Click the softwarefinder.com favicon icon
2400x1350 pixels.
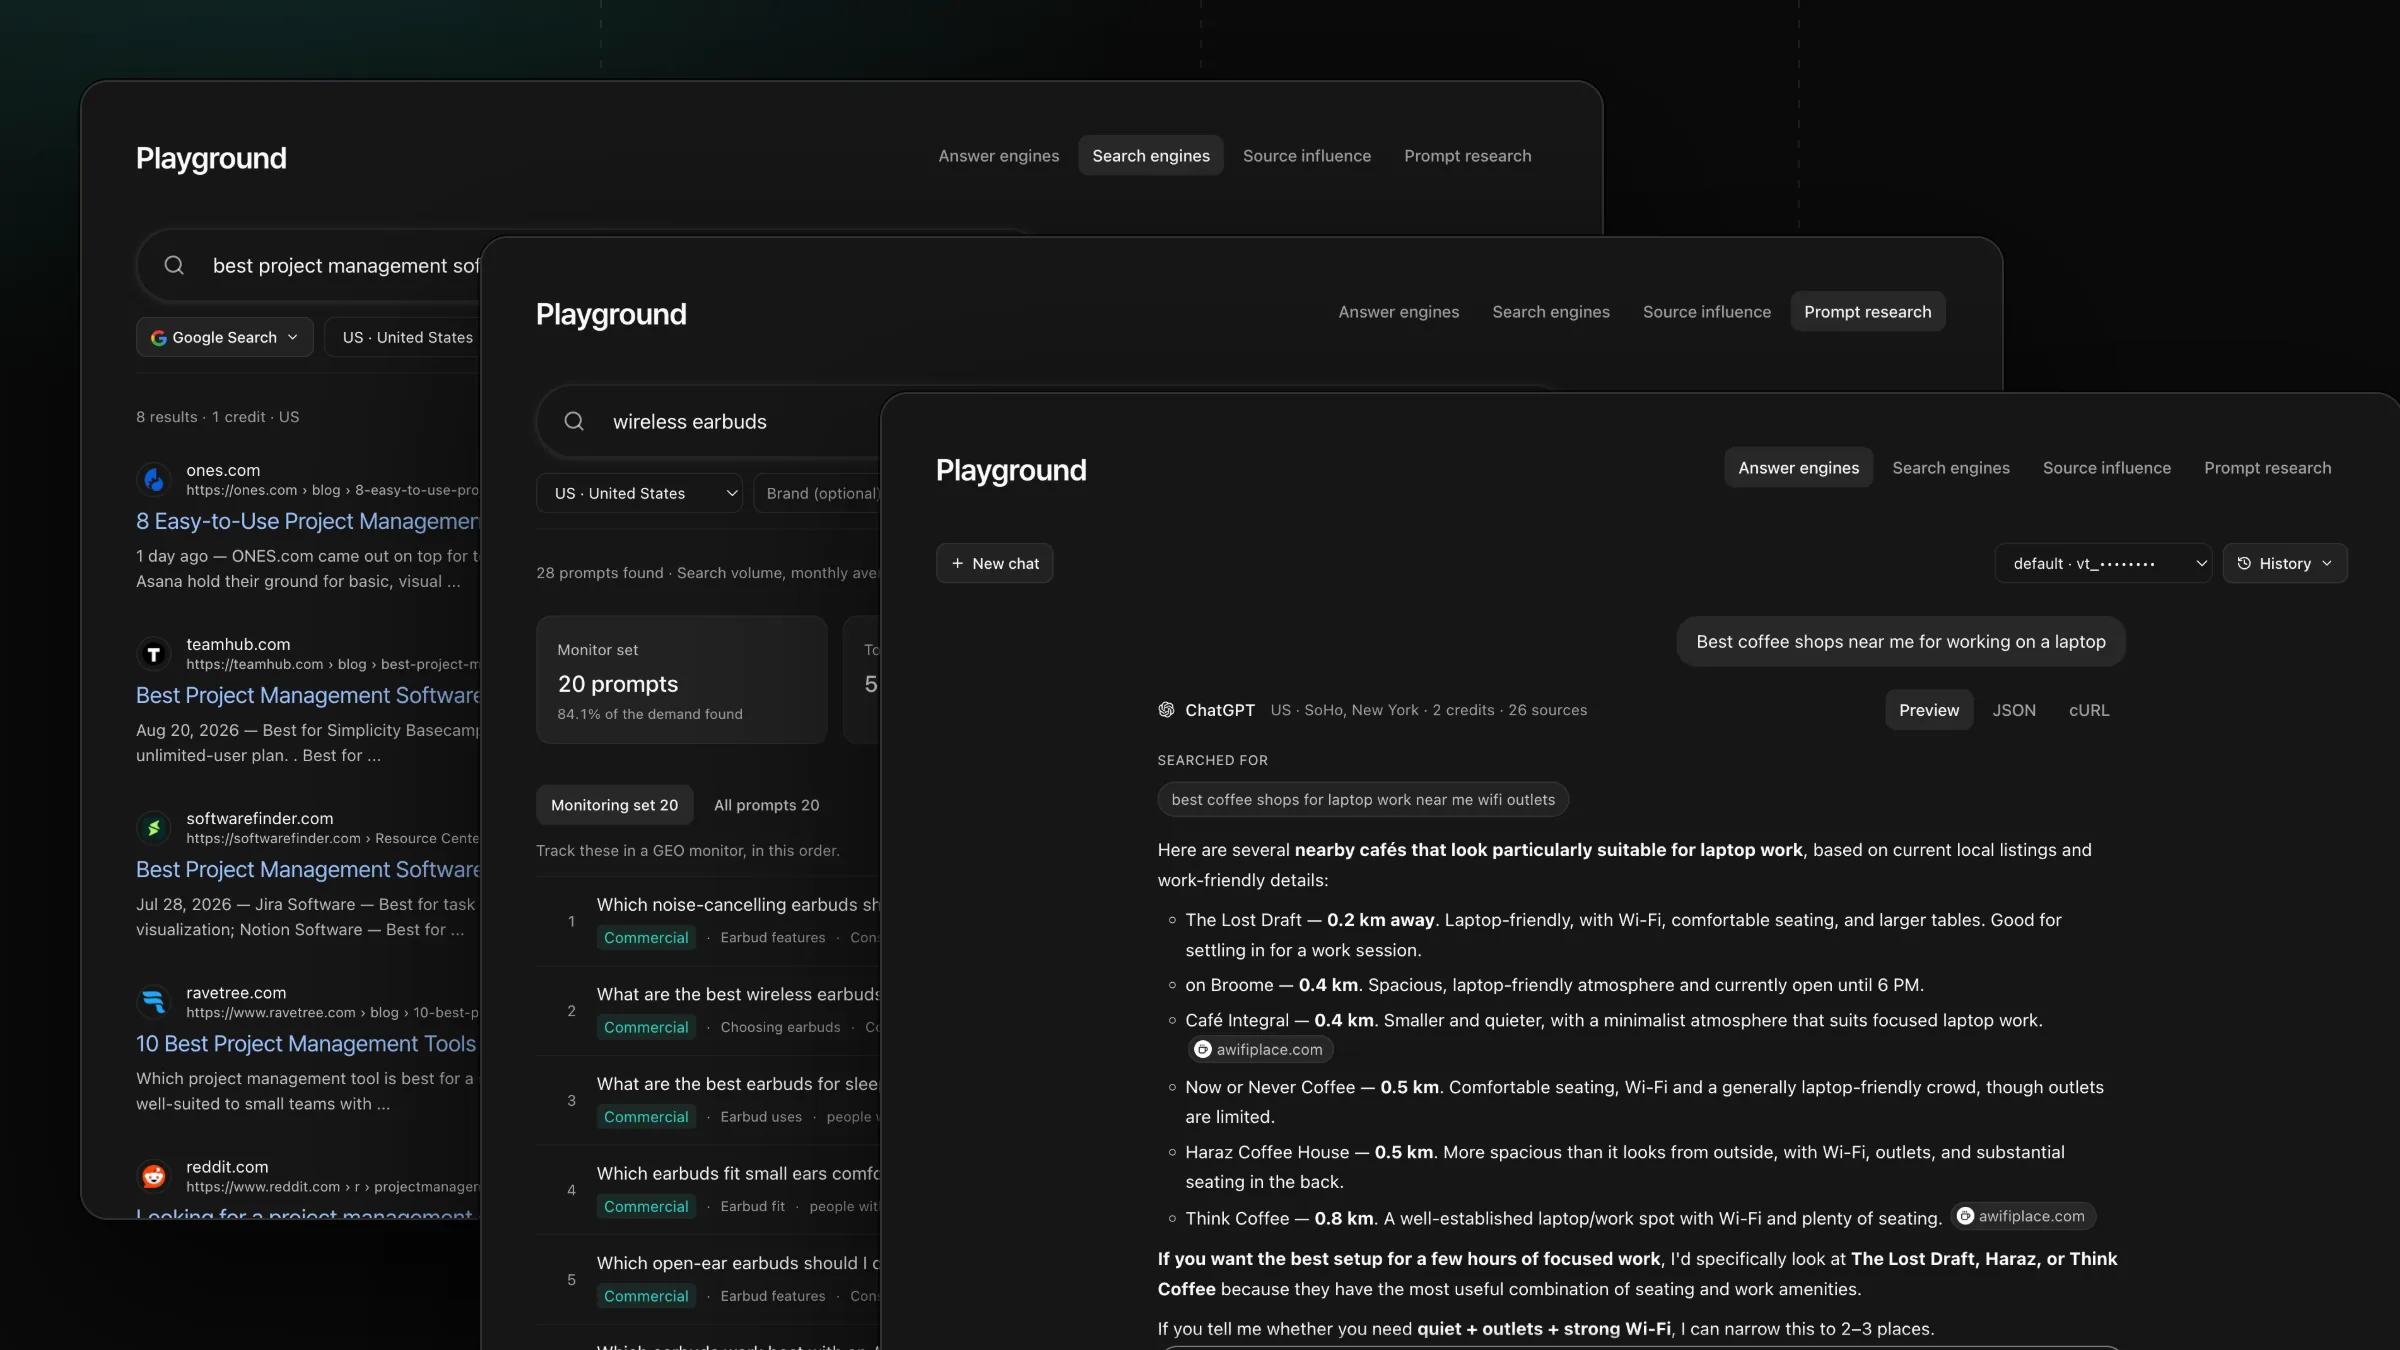click(153, 827)
